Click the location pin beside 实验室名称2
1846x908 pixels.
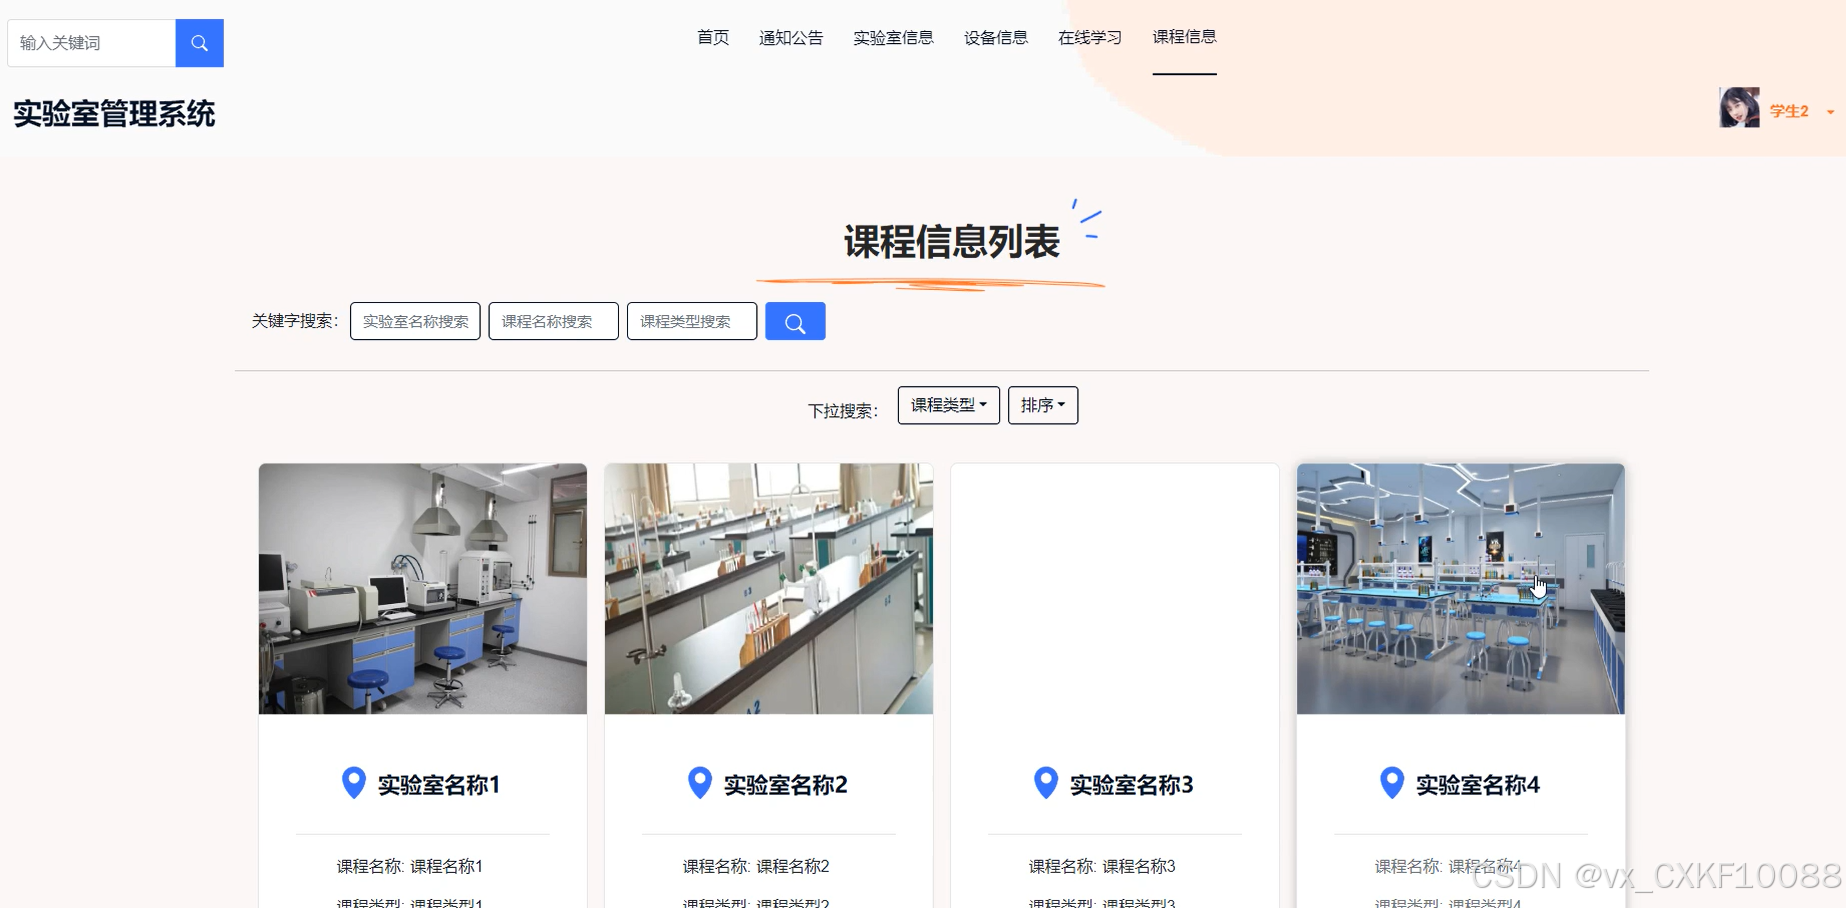[700, 783]
